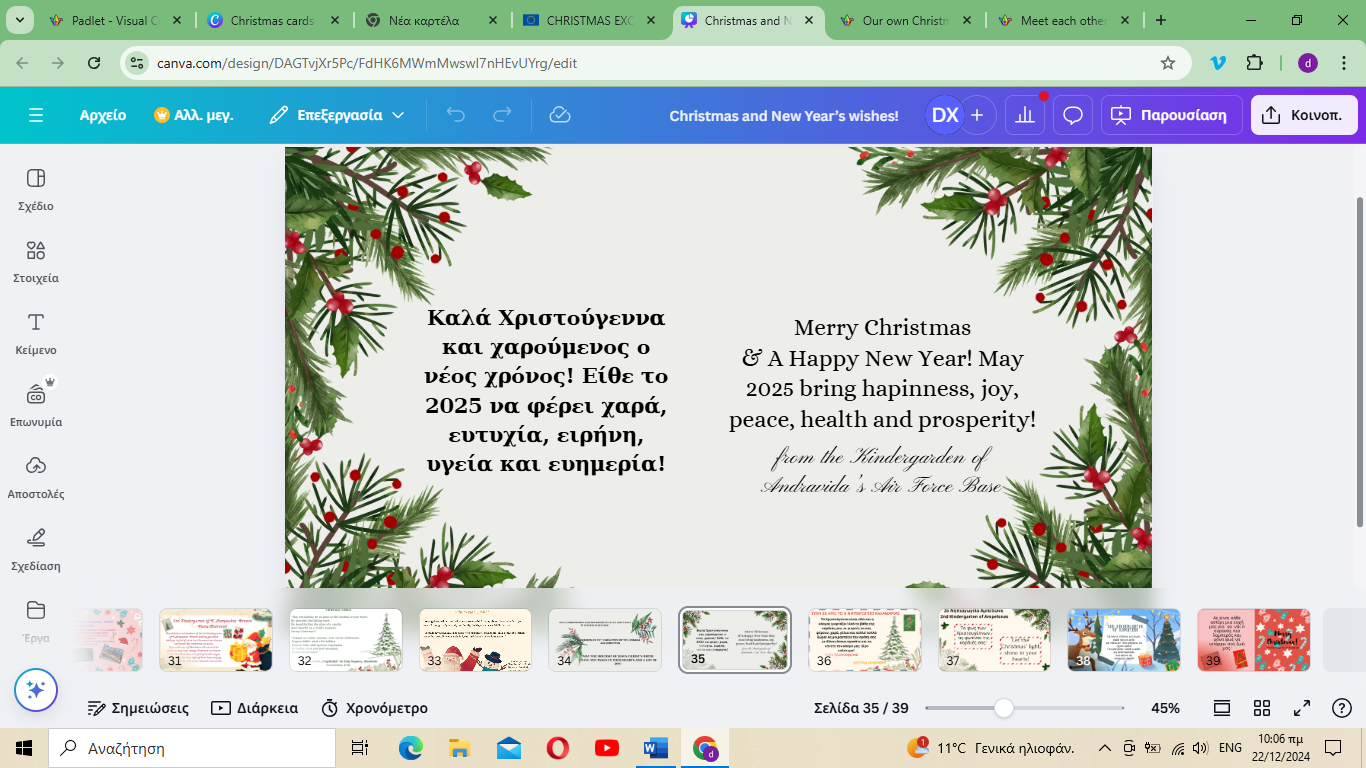Open the Σχέδιο design panel
Screen dimensions: 1366x768
tap(36, 188)
